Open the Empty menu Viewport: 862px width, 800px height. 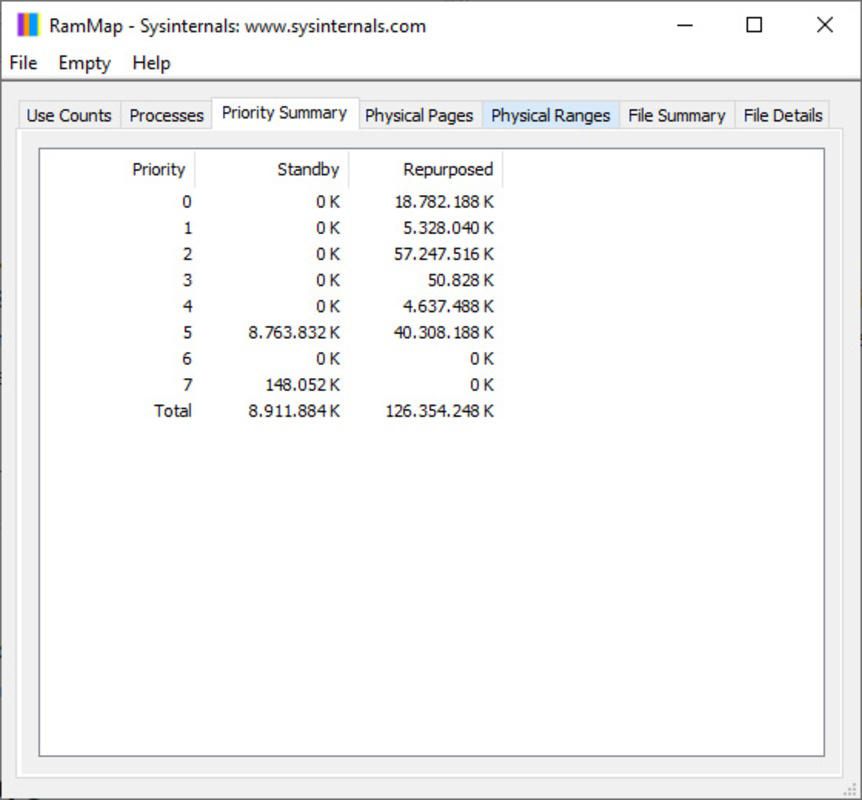85,63
